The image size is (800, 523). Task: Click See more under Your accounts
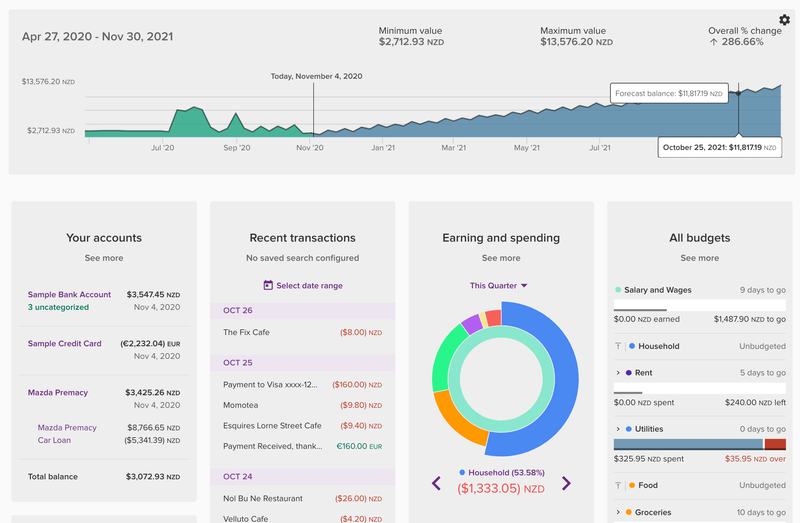coord(104,258)
